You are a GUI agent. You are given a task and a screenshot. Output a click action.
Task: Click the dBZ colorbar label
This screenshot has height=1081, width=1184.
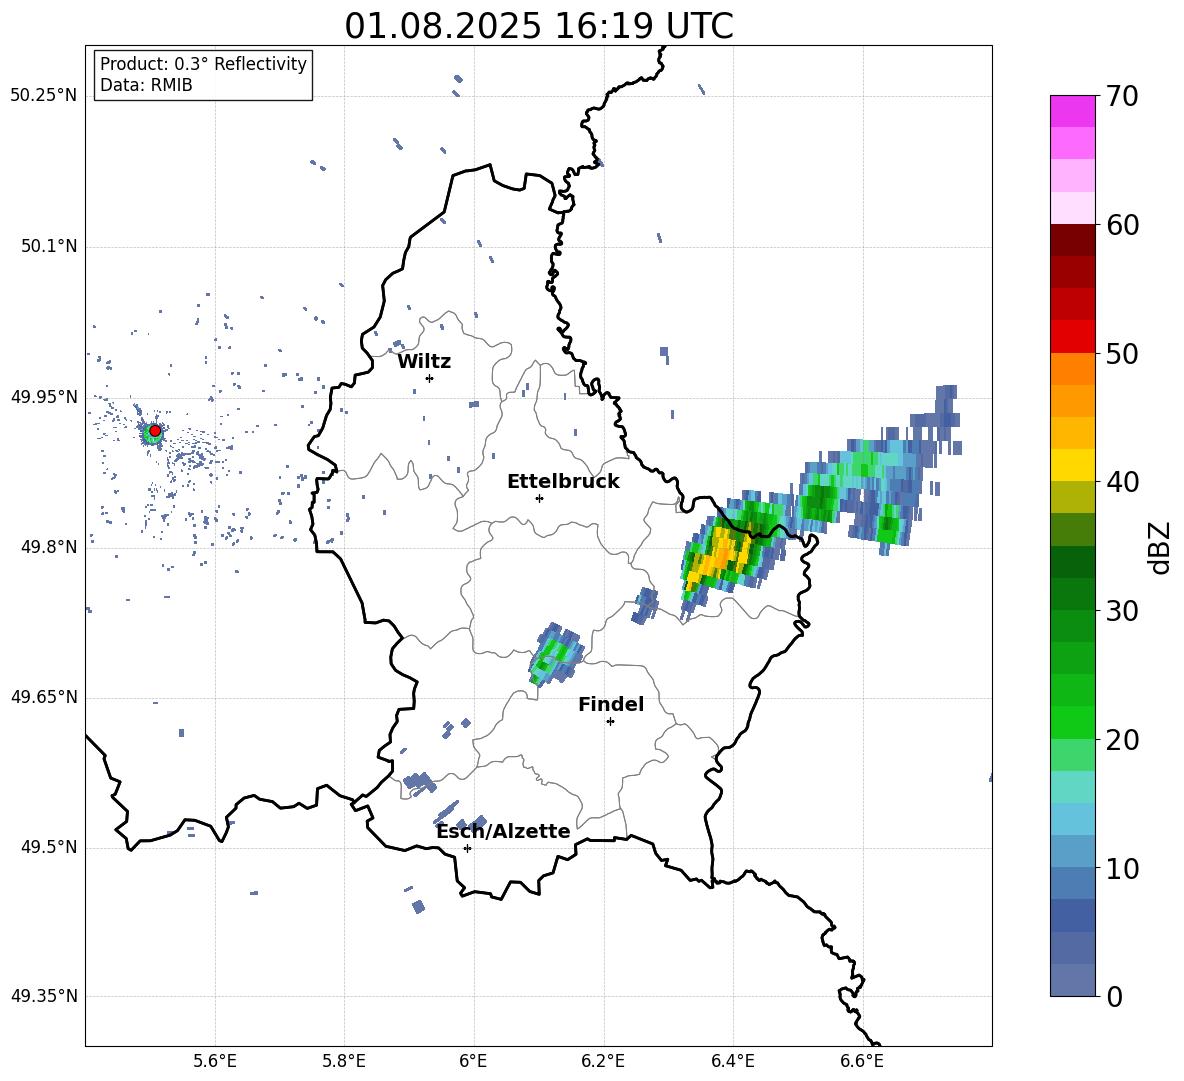(1160, 548)
